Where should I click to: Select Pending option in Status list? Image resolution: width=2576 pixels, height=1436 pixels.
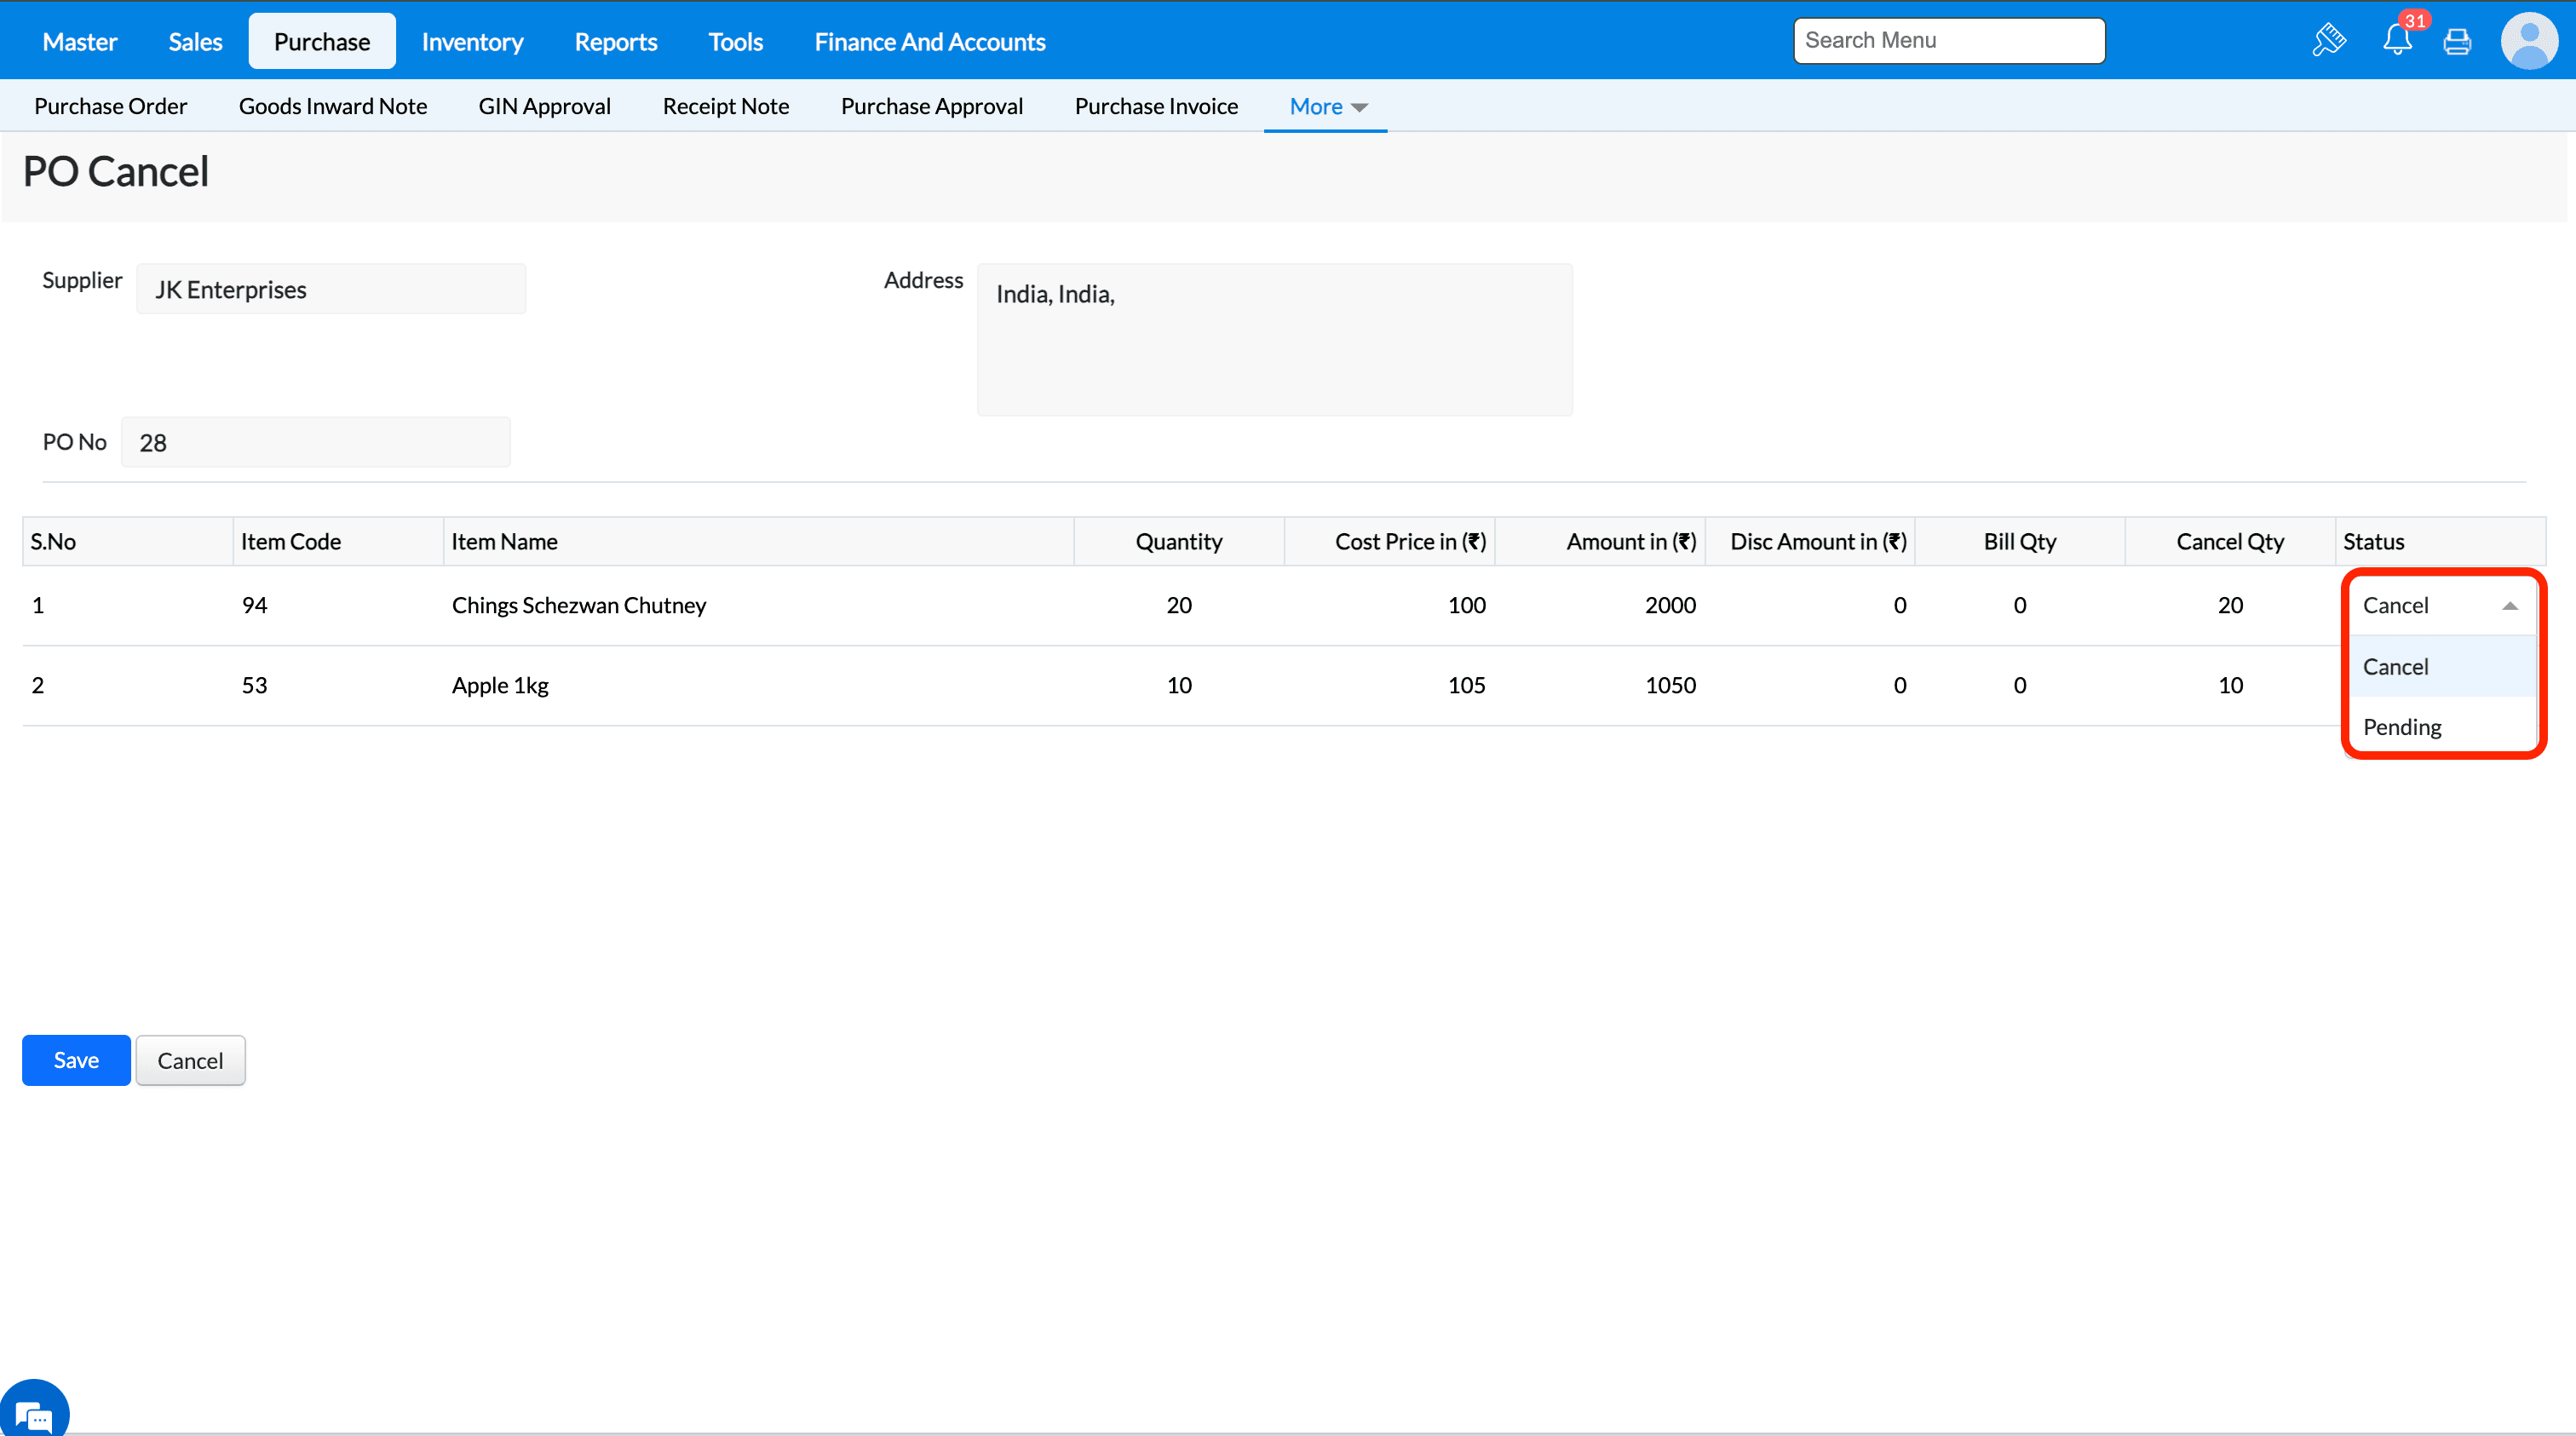click(2402, 727)
